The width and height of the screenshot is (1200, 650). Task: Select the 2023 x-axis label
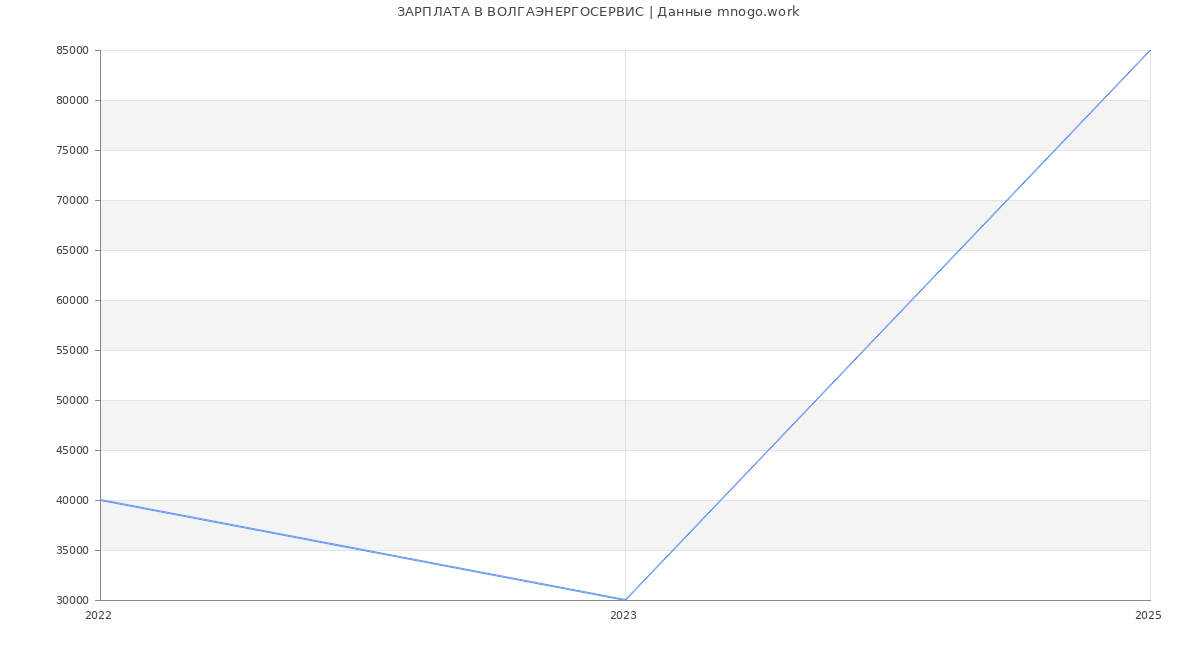coord(623,616)
